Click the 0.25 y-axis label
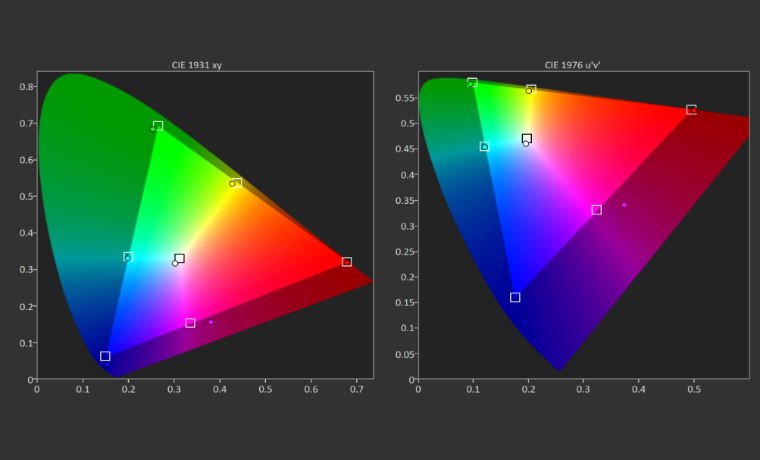 coord(405,252)
